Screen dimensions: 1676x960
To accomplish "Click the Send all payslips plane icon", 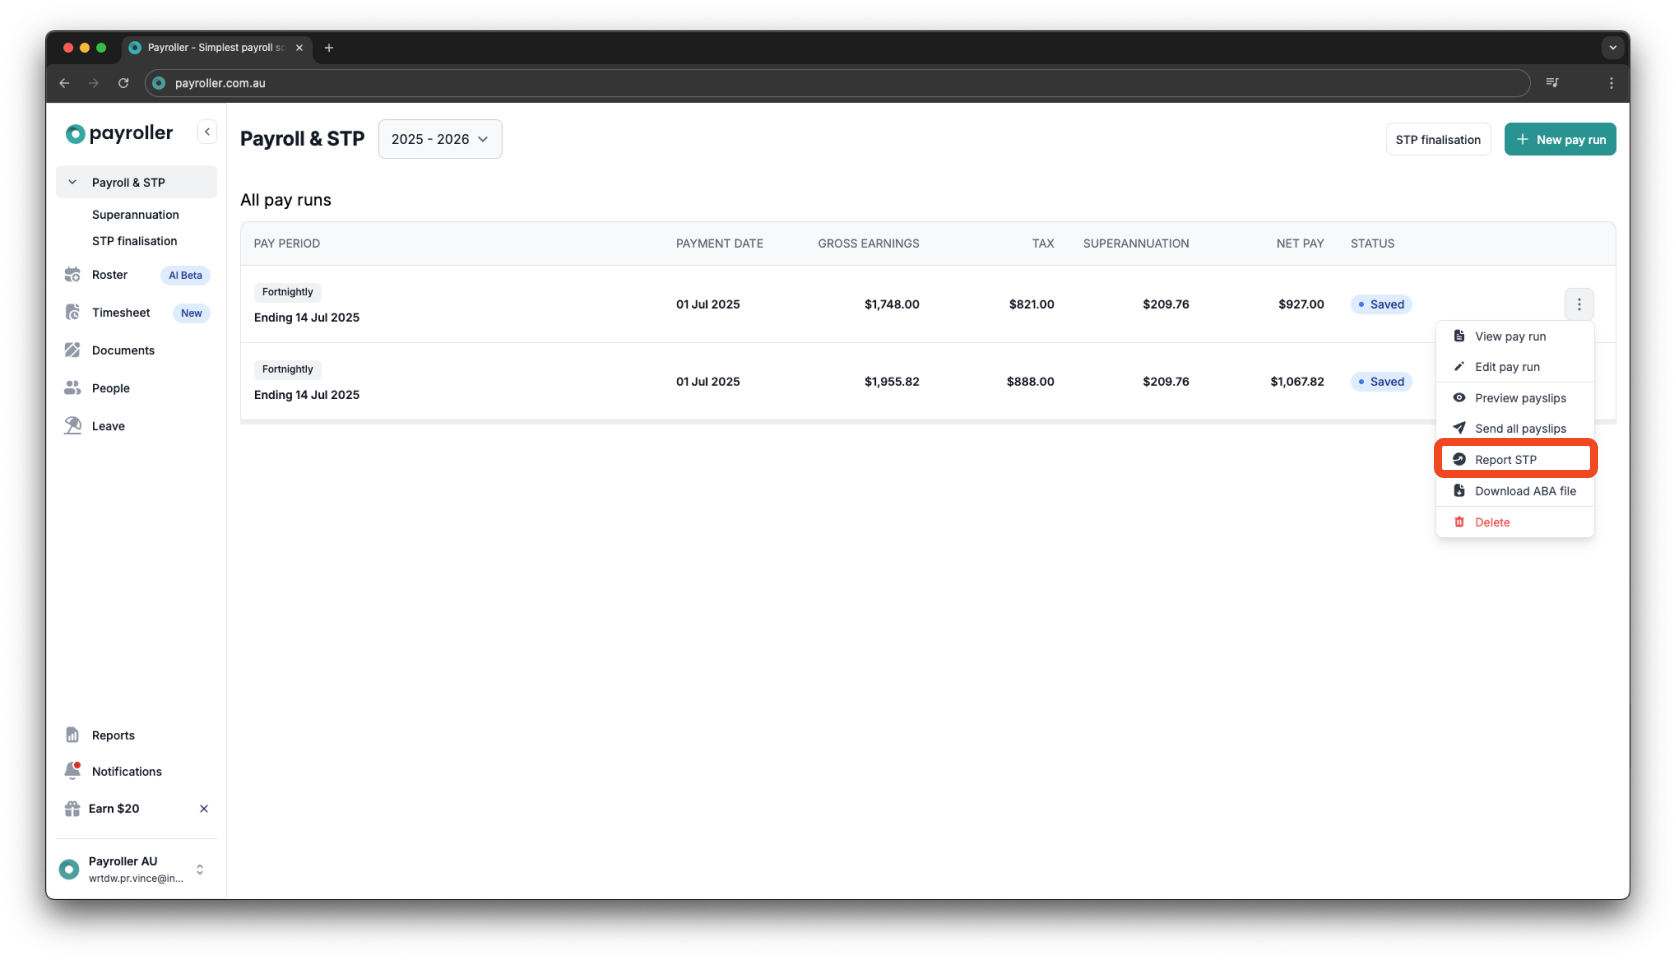I will pyautogui.click(x=1459, y=428).
